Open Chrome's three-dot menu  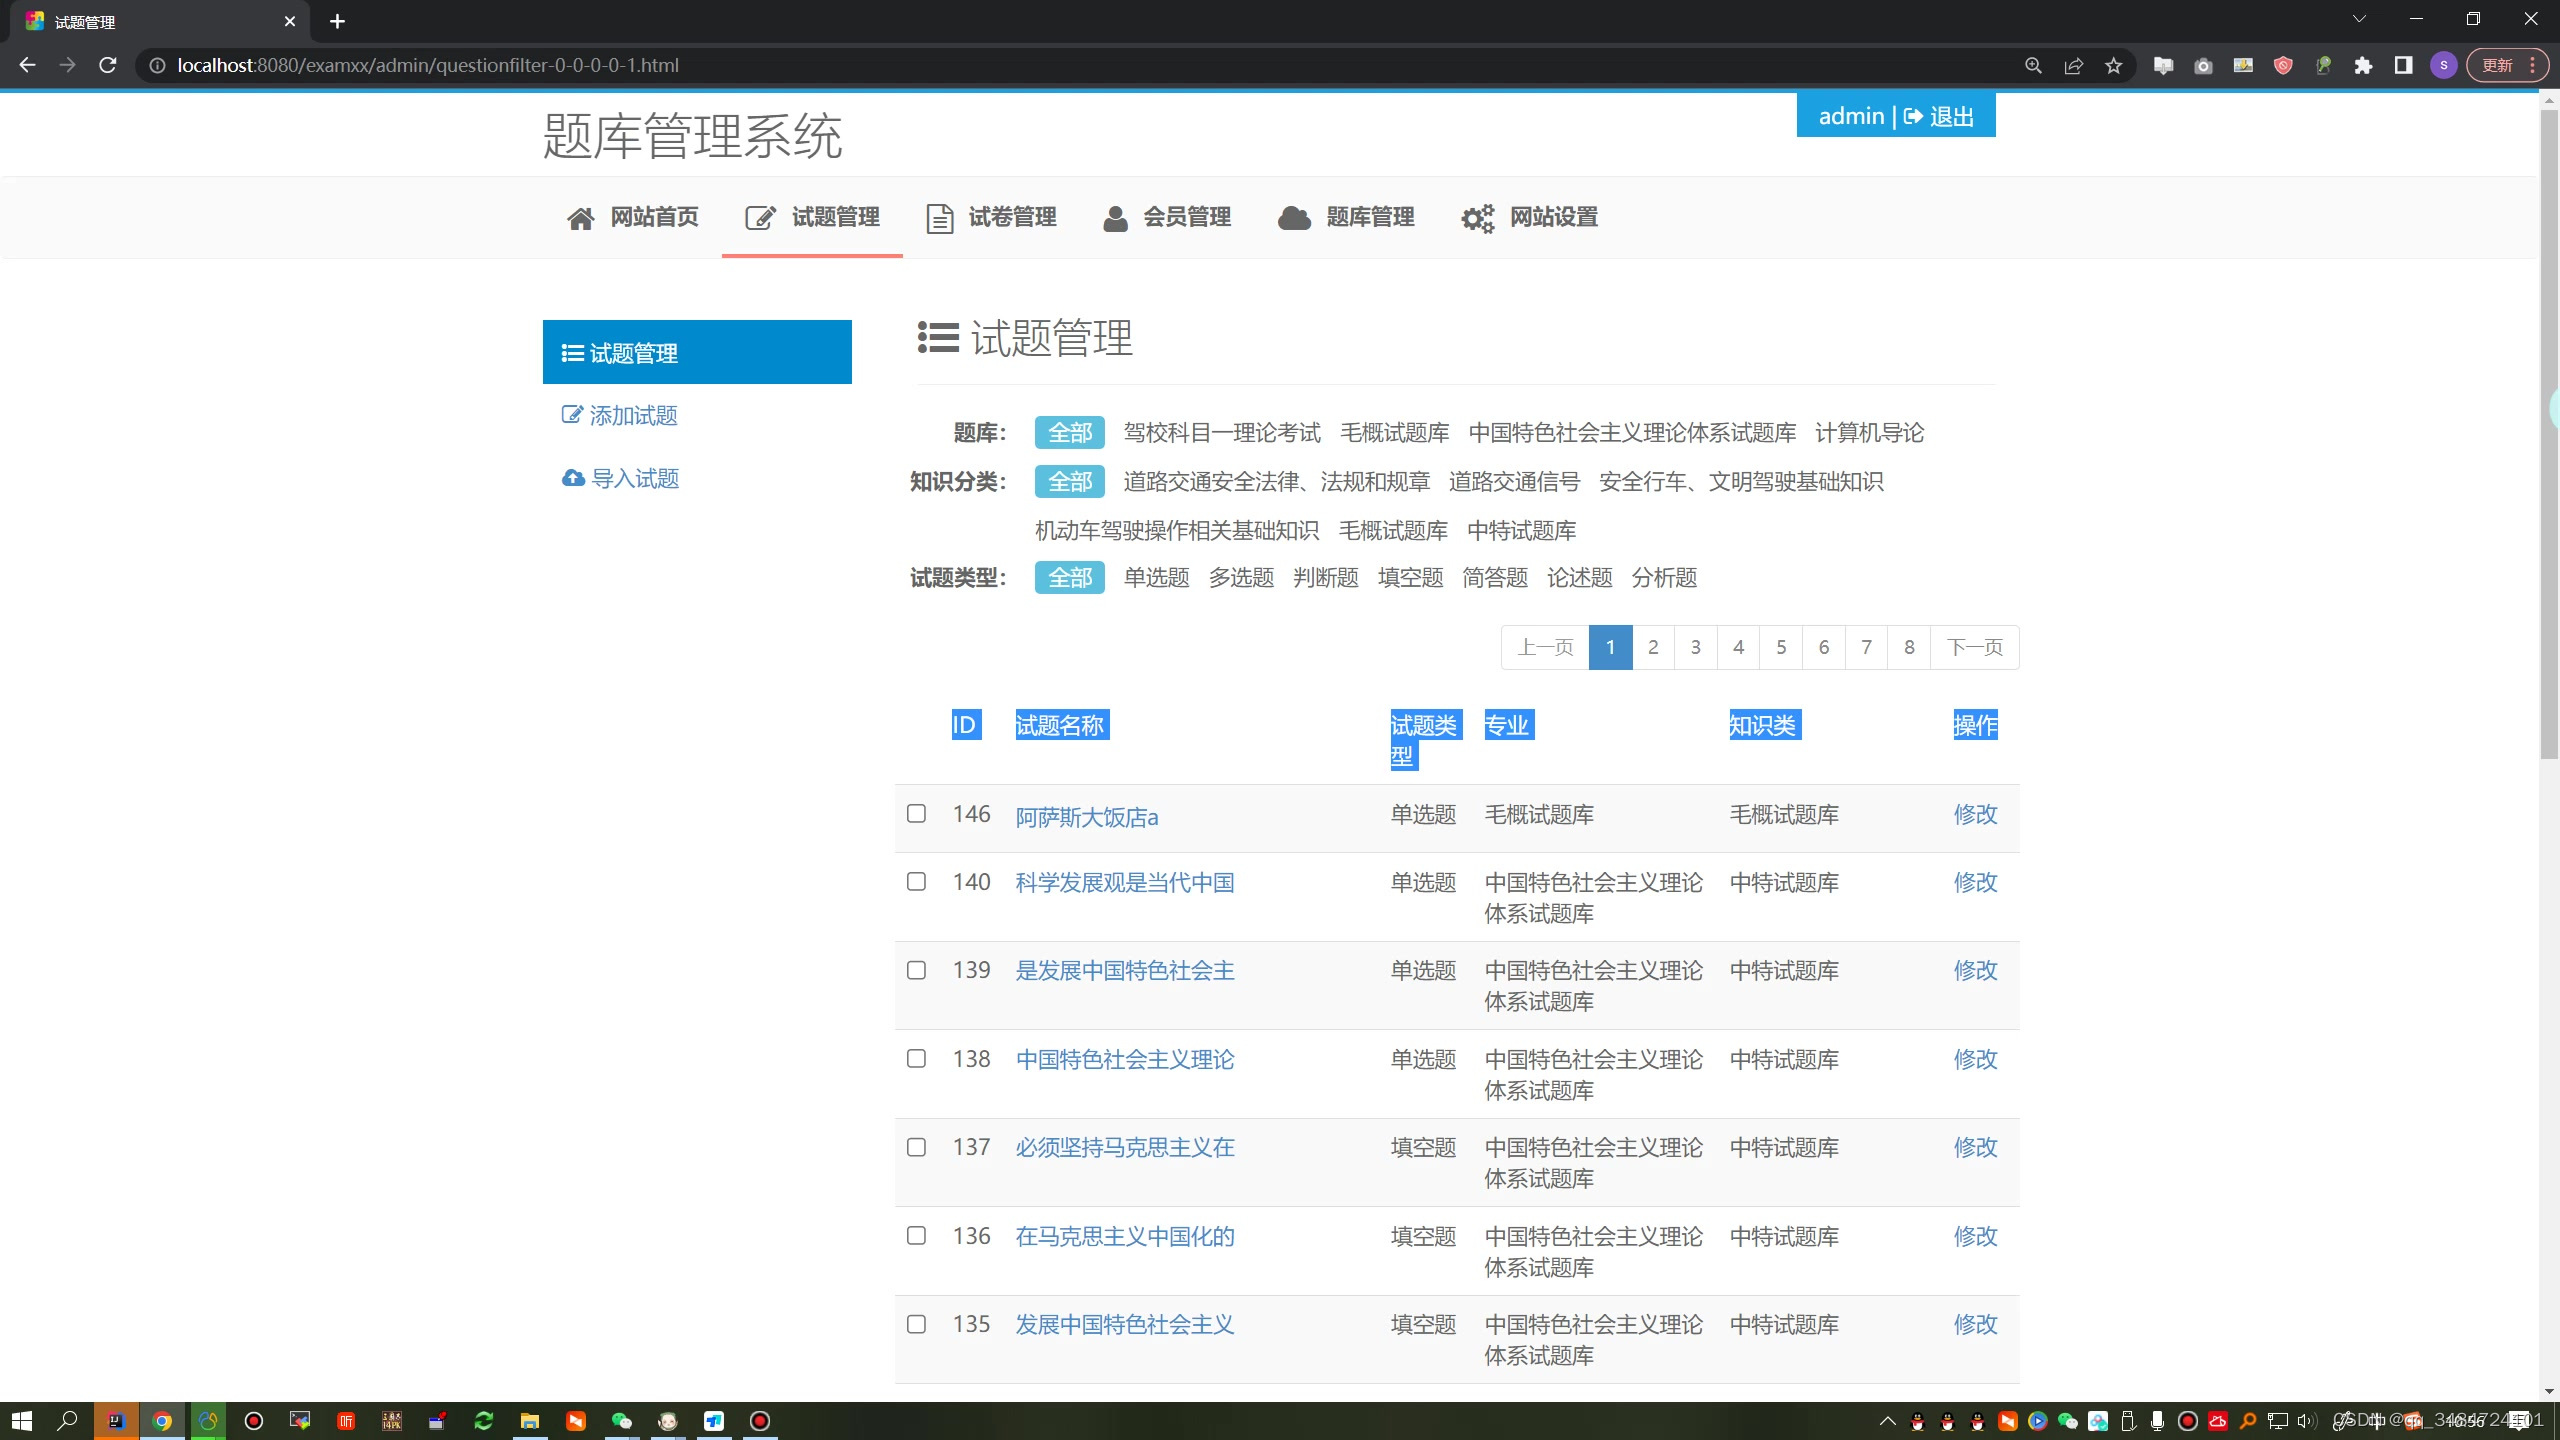pos(2531,65)
